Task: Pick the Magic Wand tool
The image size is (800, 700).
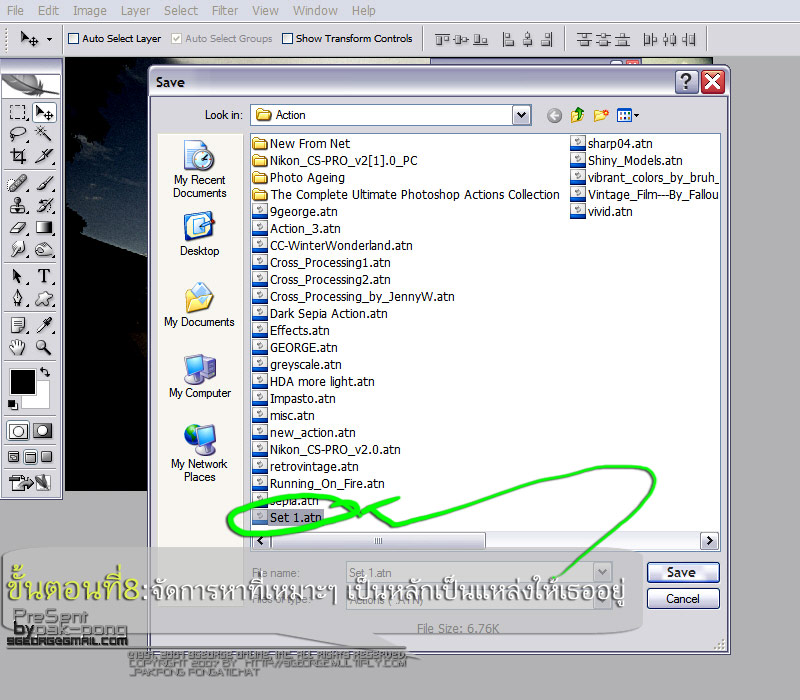Action: coord(44,134)
